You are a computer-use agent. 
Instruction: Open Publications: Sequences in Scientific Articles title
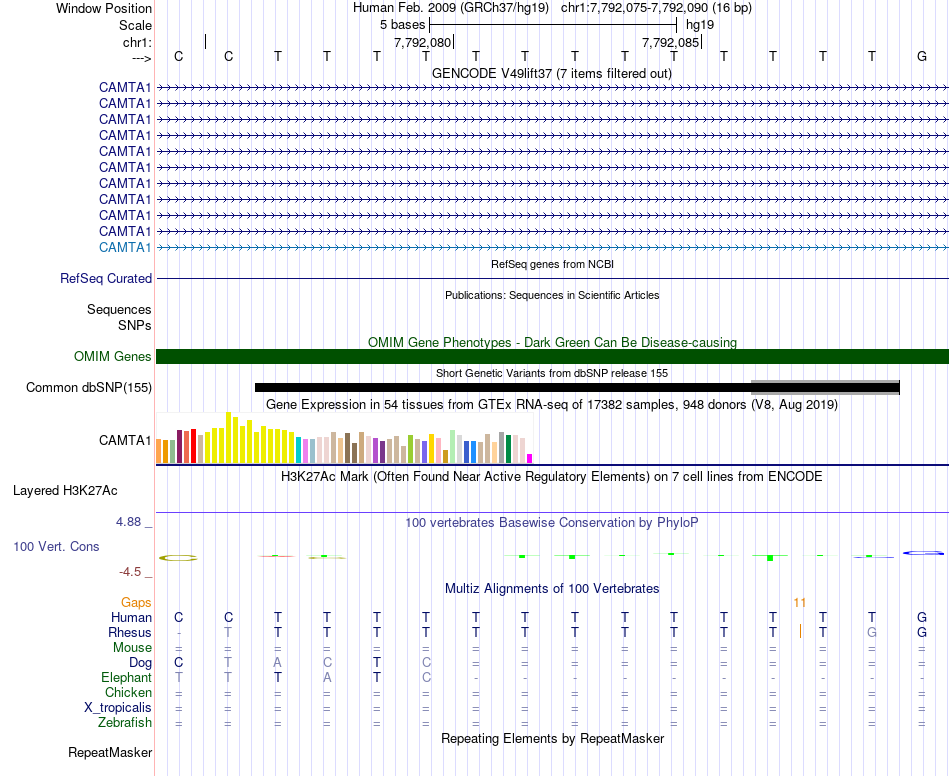pos(552,295)
